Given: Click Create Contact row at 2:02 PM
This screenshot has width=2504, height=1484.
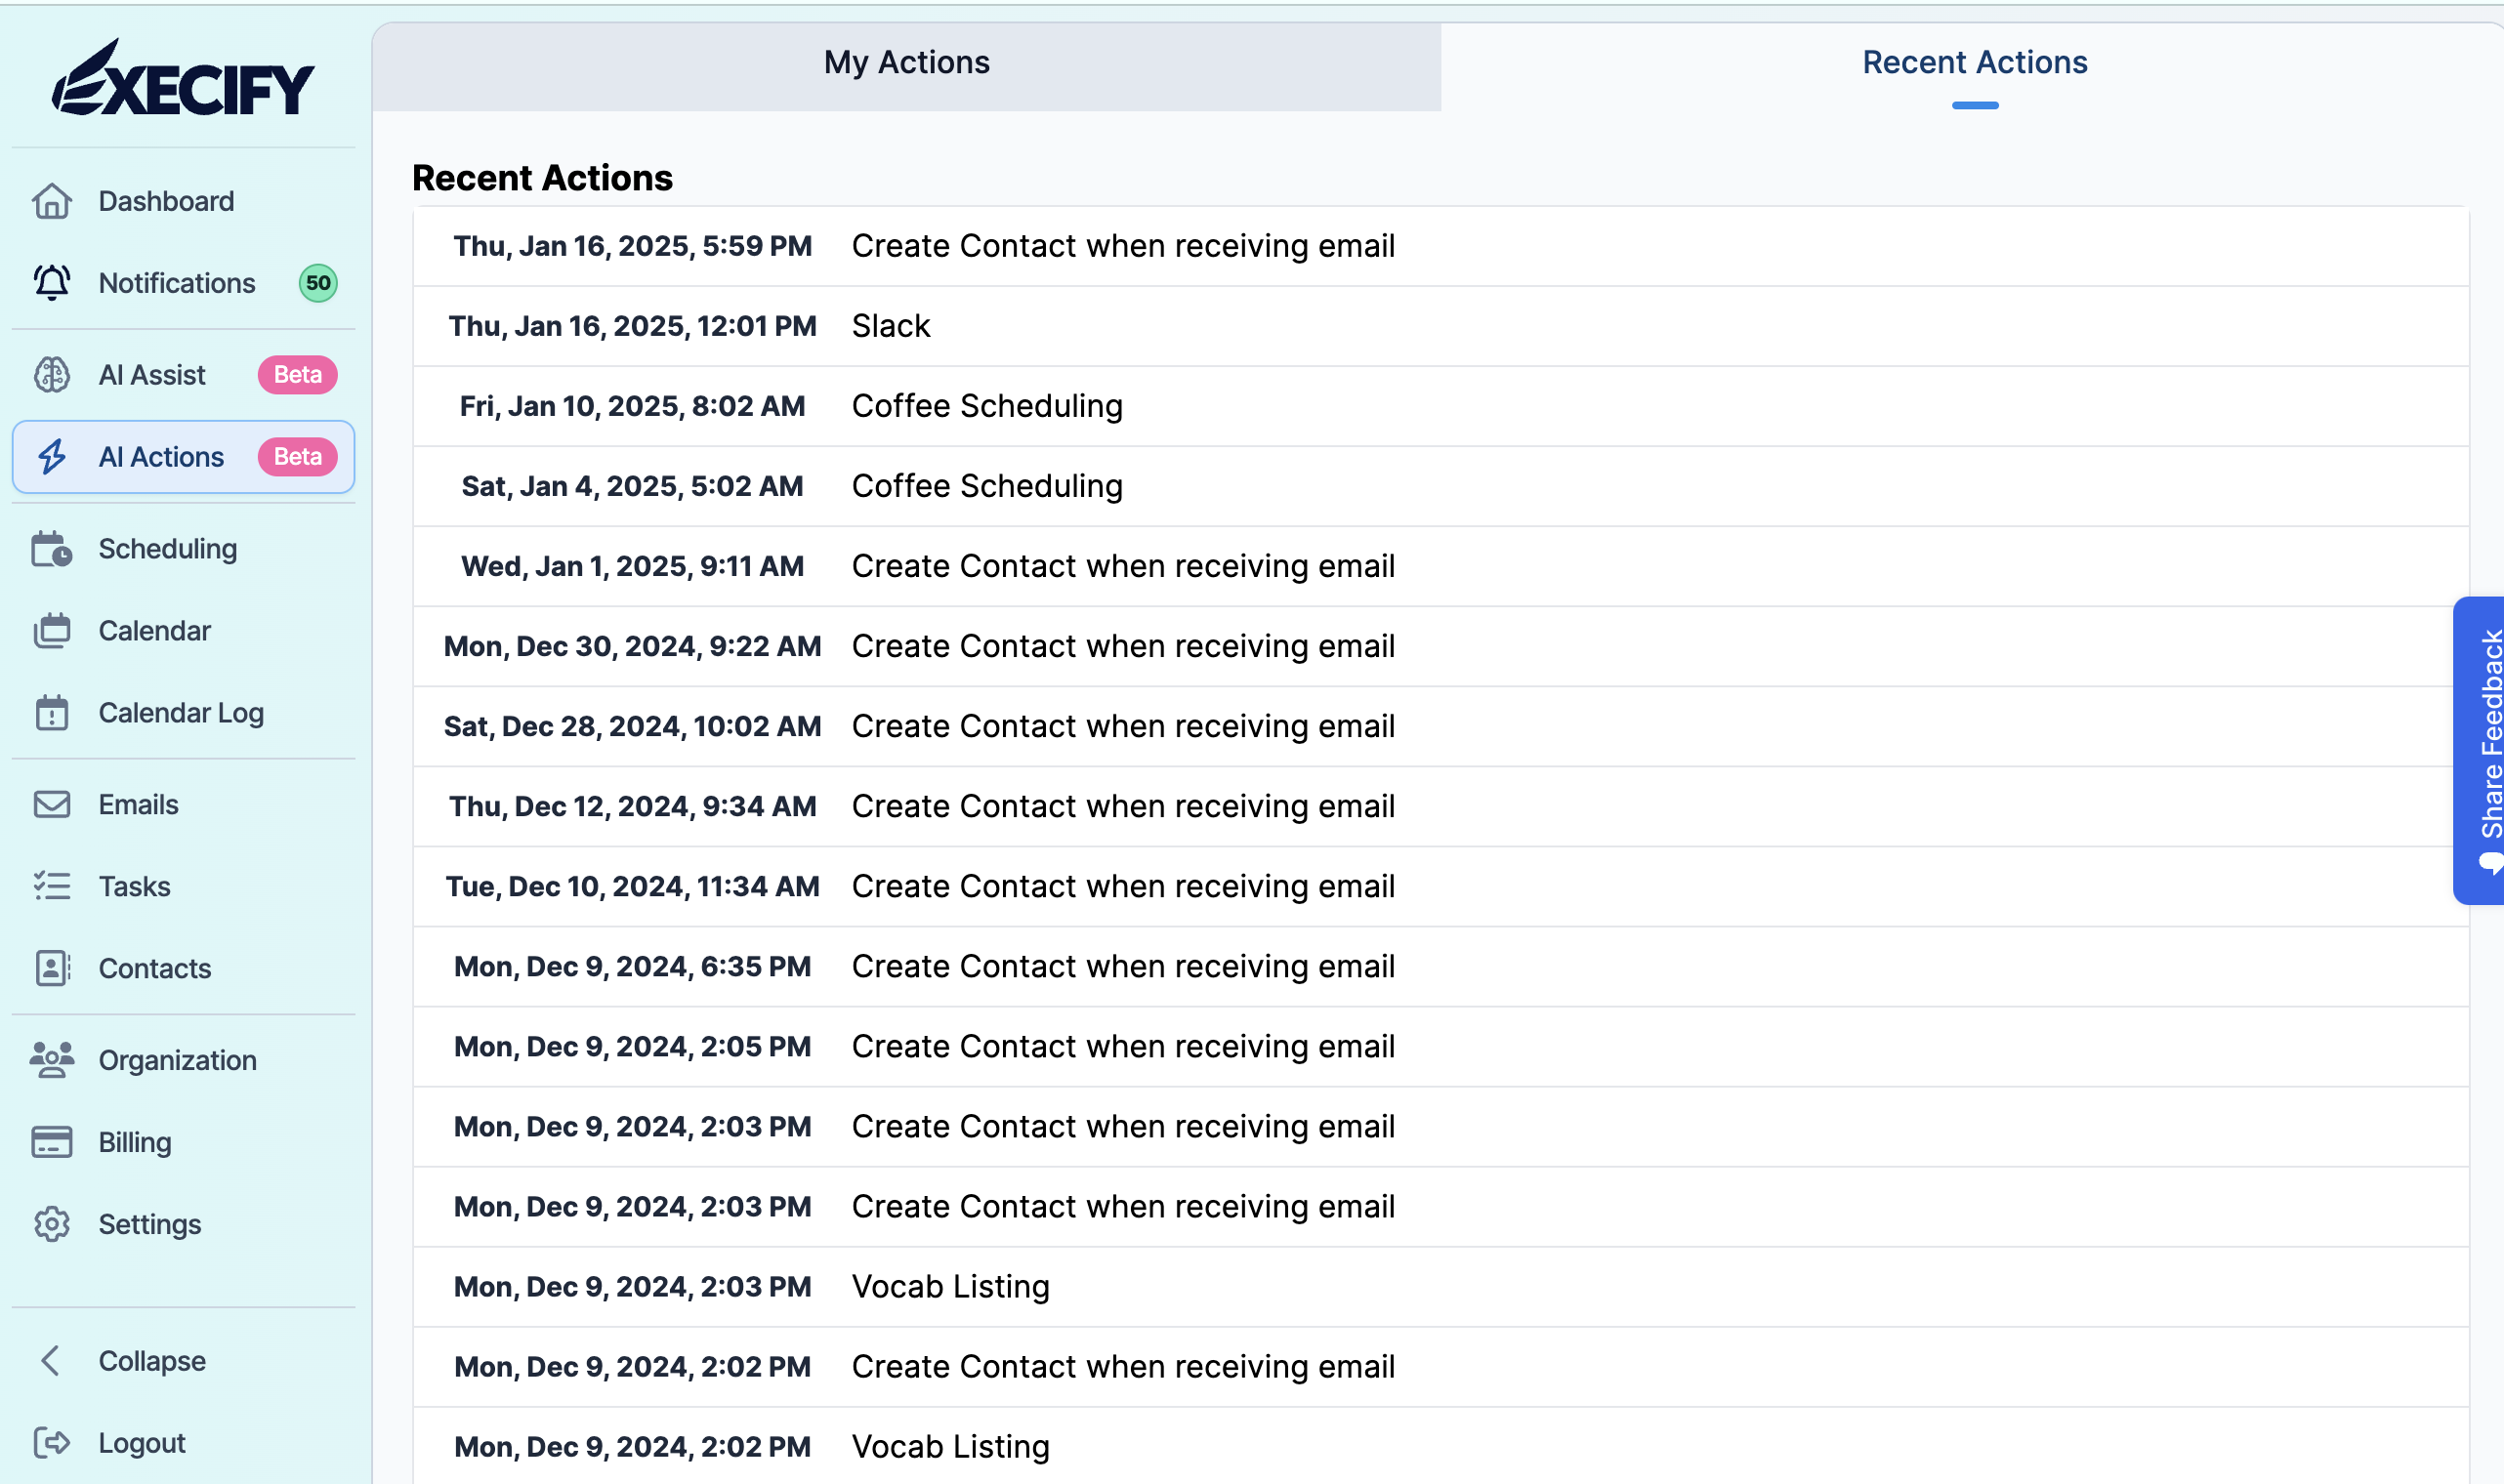Looking at the screenshot, I should point(1441,1367).
